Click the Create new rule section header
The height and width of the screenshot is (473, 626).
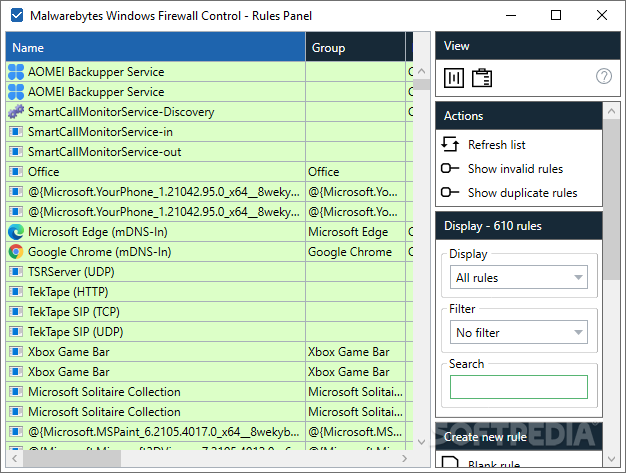(x=519, y=437)
